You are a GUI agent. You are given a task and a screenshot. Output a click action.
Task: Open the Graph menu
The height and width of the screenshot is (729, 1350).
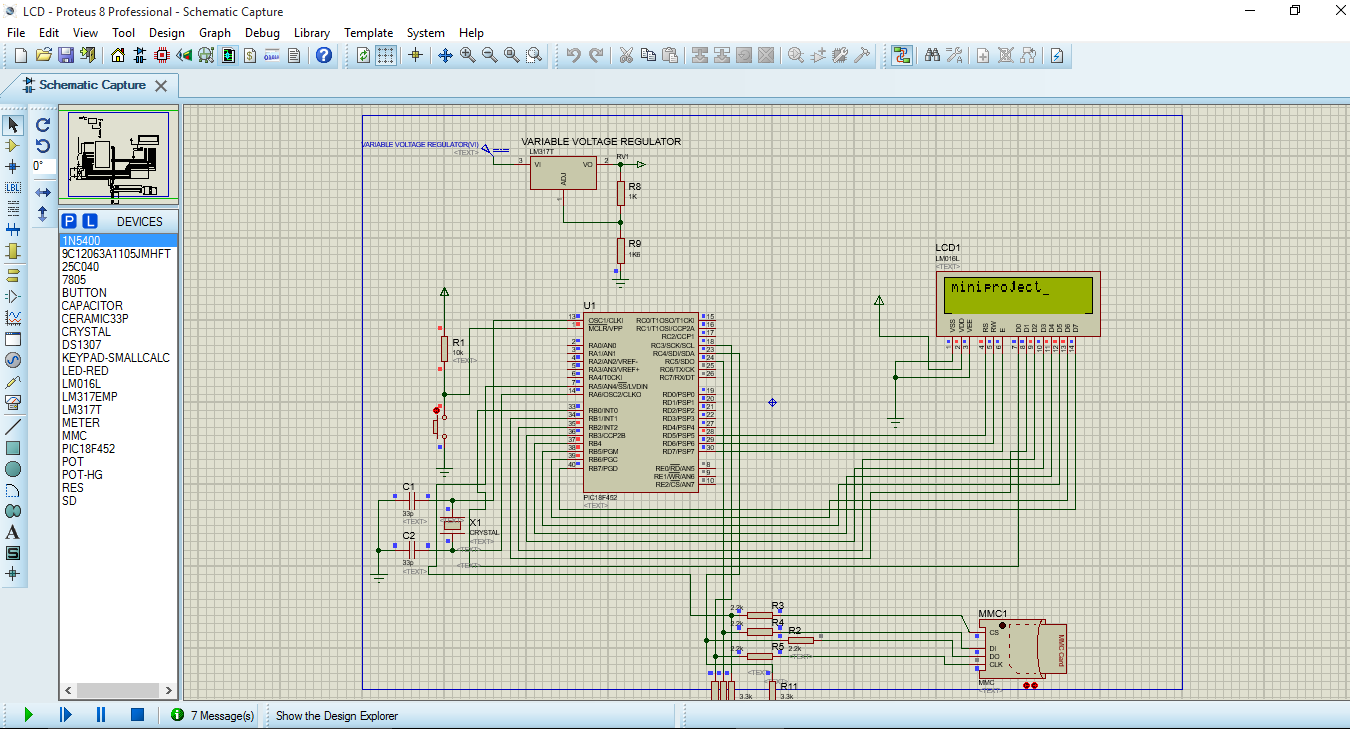point(215,33)
